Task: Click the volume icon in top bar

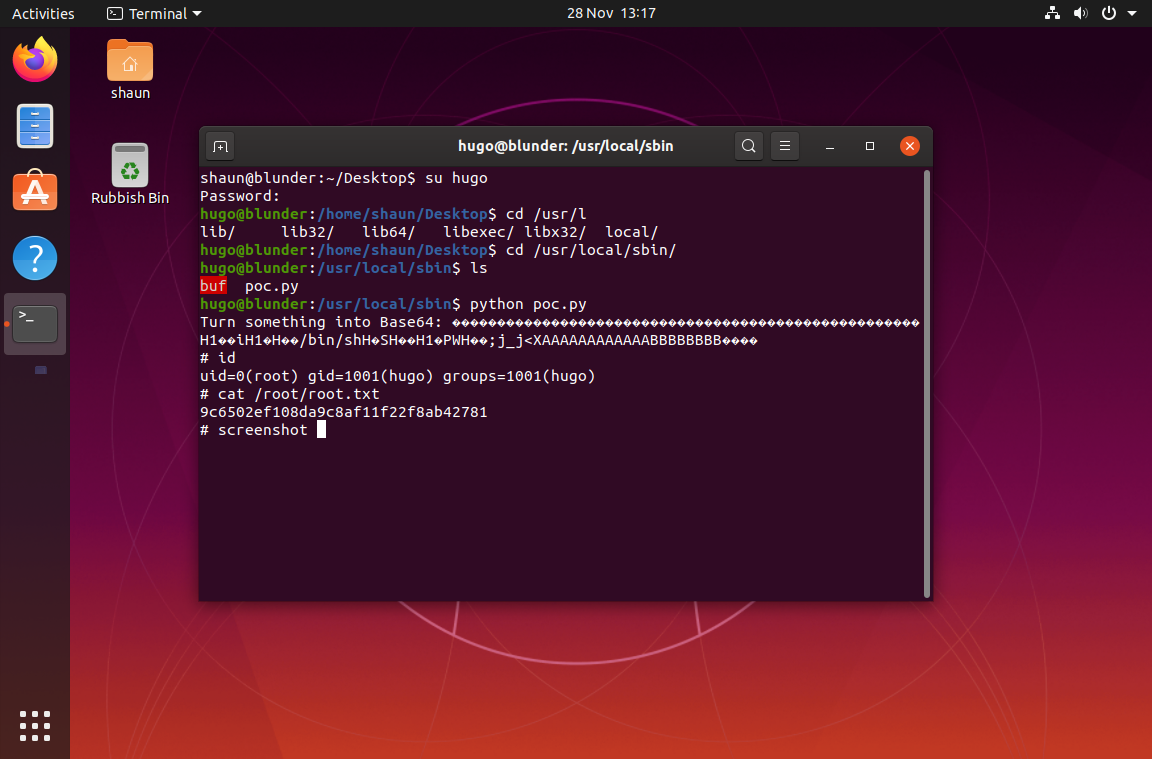Action: (x=1080, y=13)
